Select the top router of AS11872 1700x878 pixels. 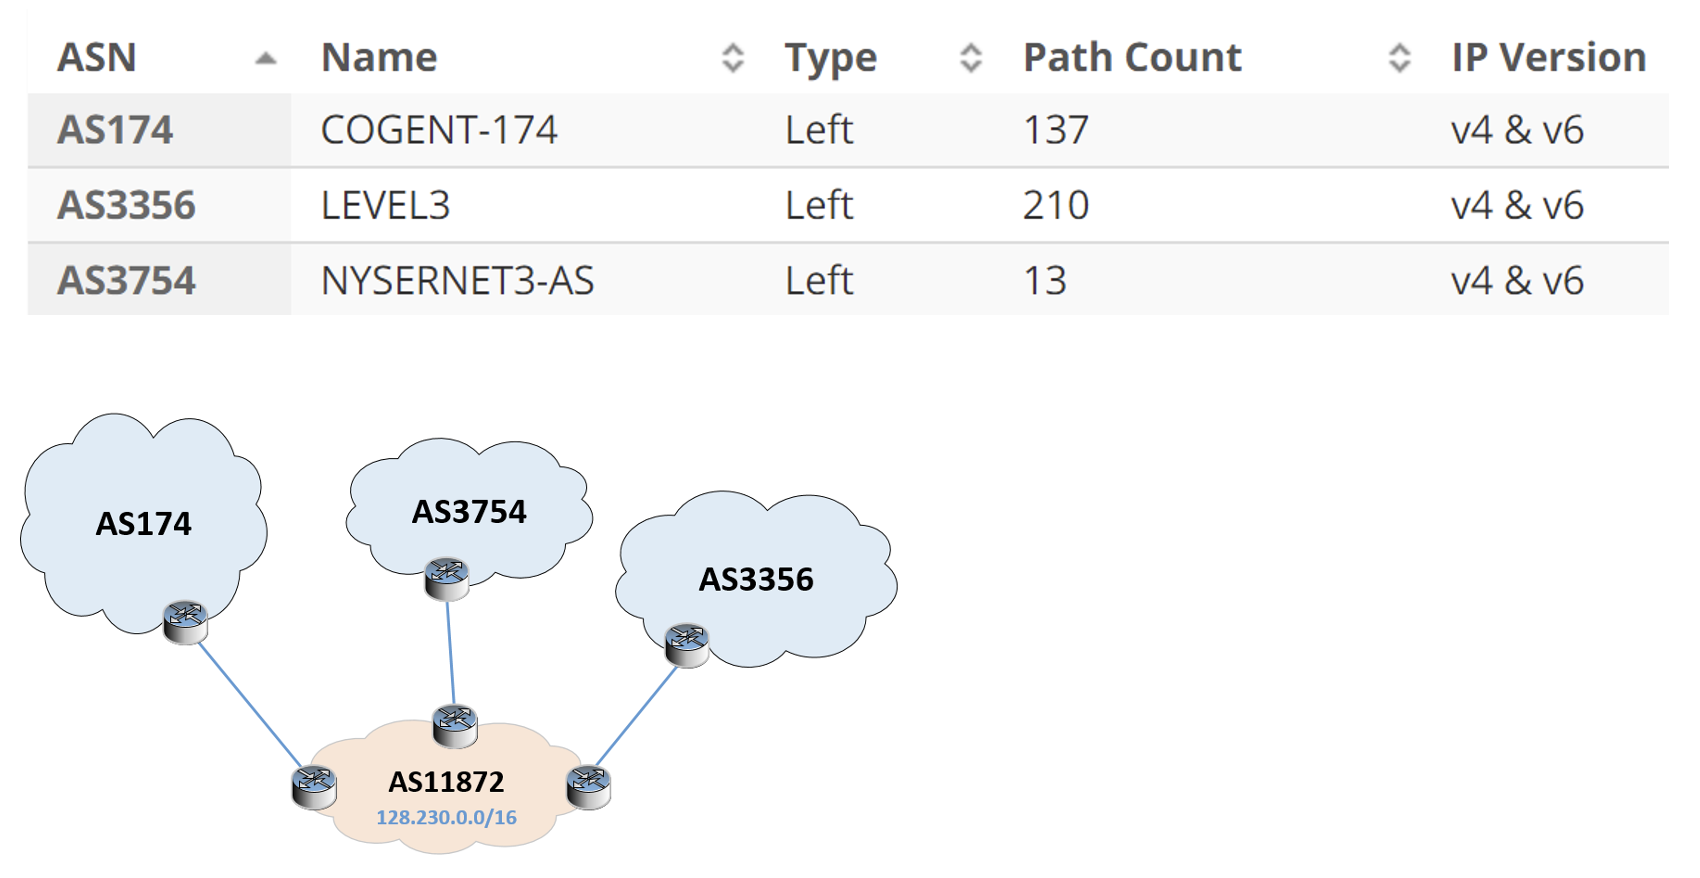(455, 725)
